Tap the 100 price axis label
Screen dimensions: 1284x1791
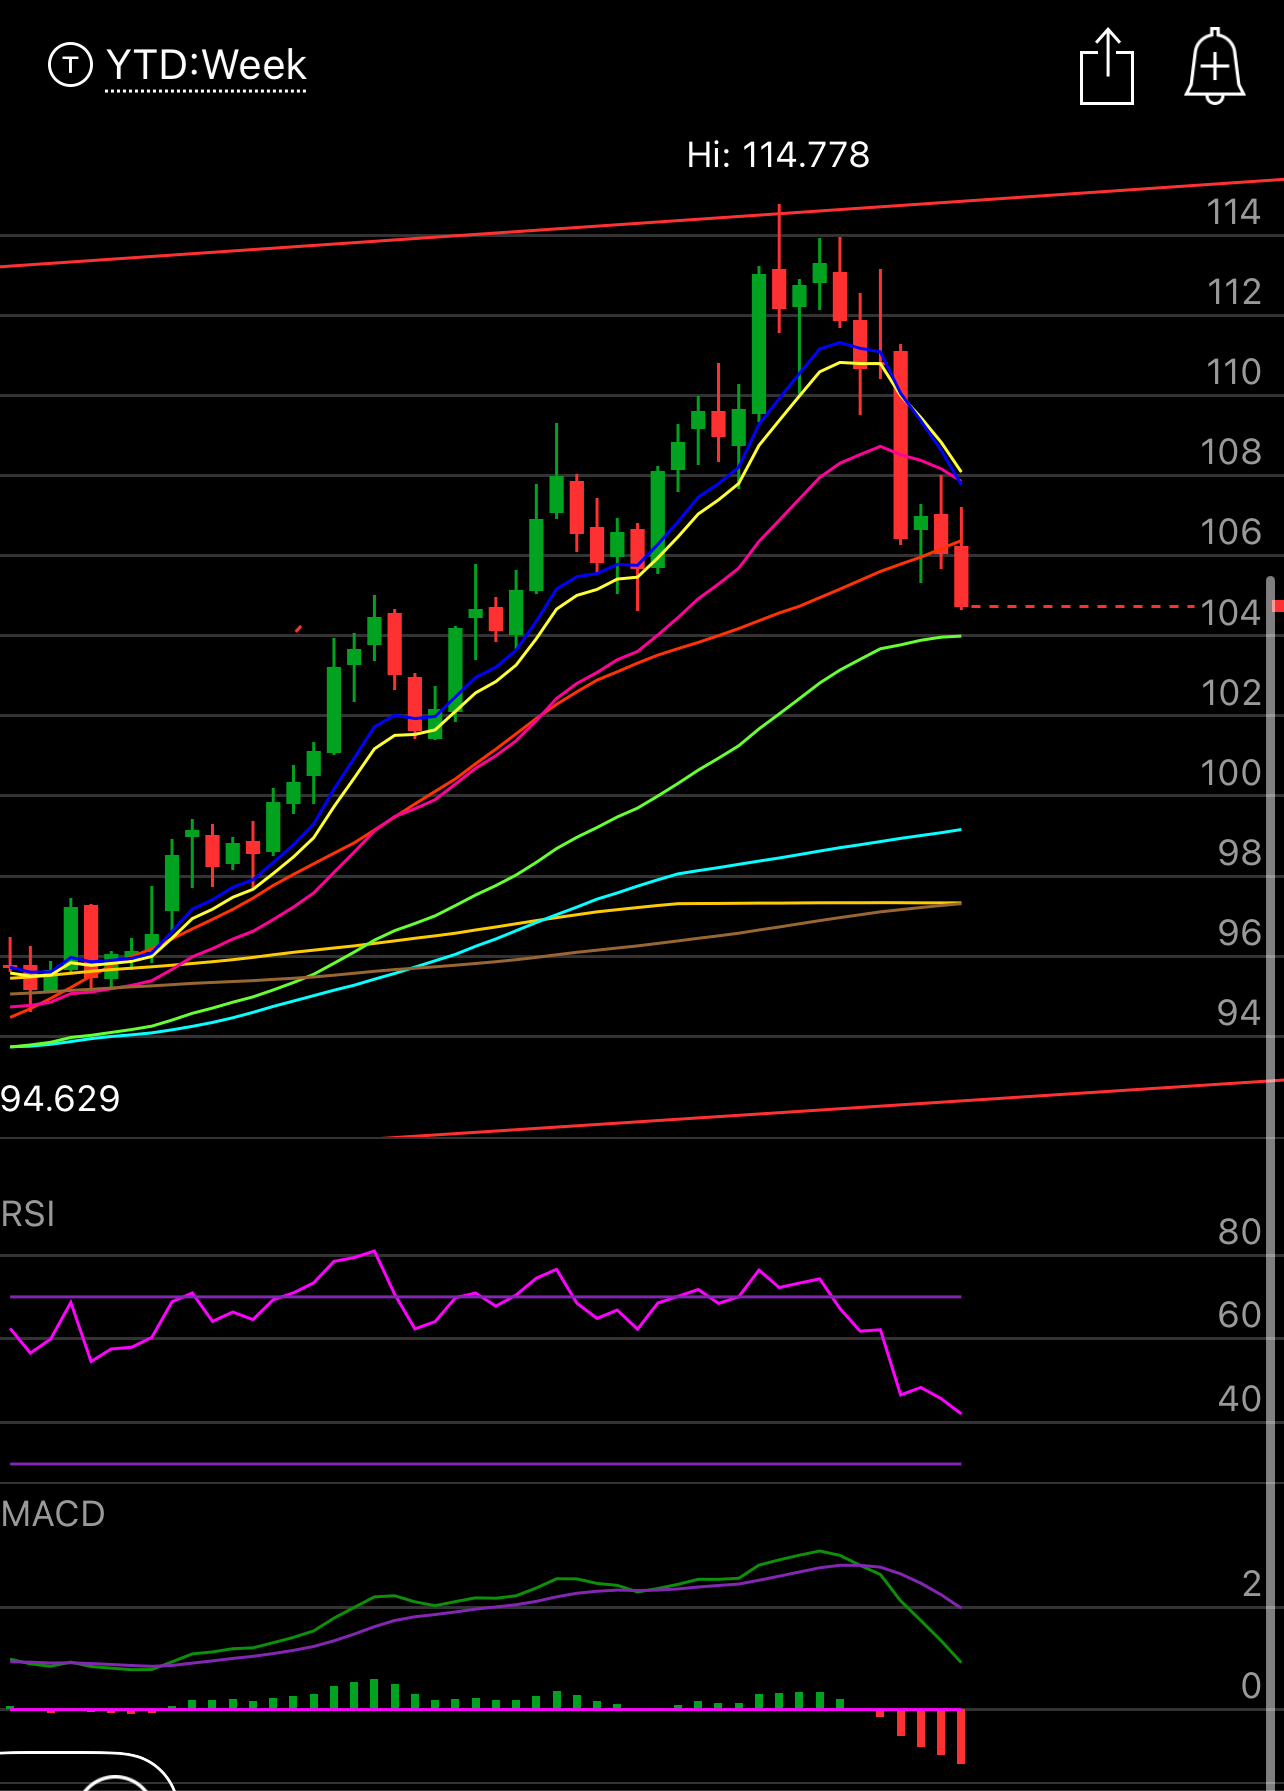coord(1231,772)
